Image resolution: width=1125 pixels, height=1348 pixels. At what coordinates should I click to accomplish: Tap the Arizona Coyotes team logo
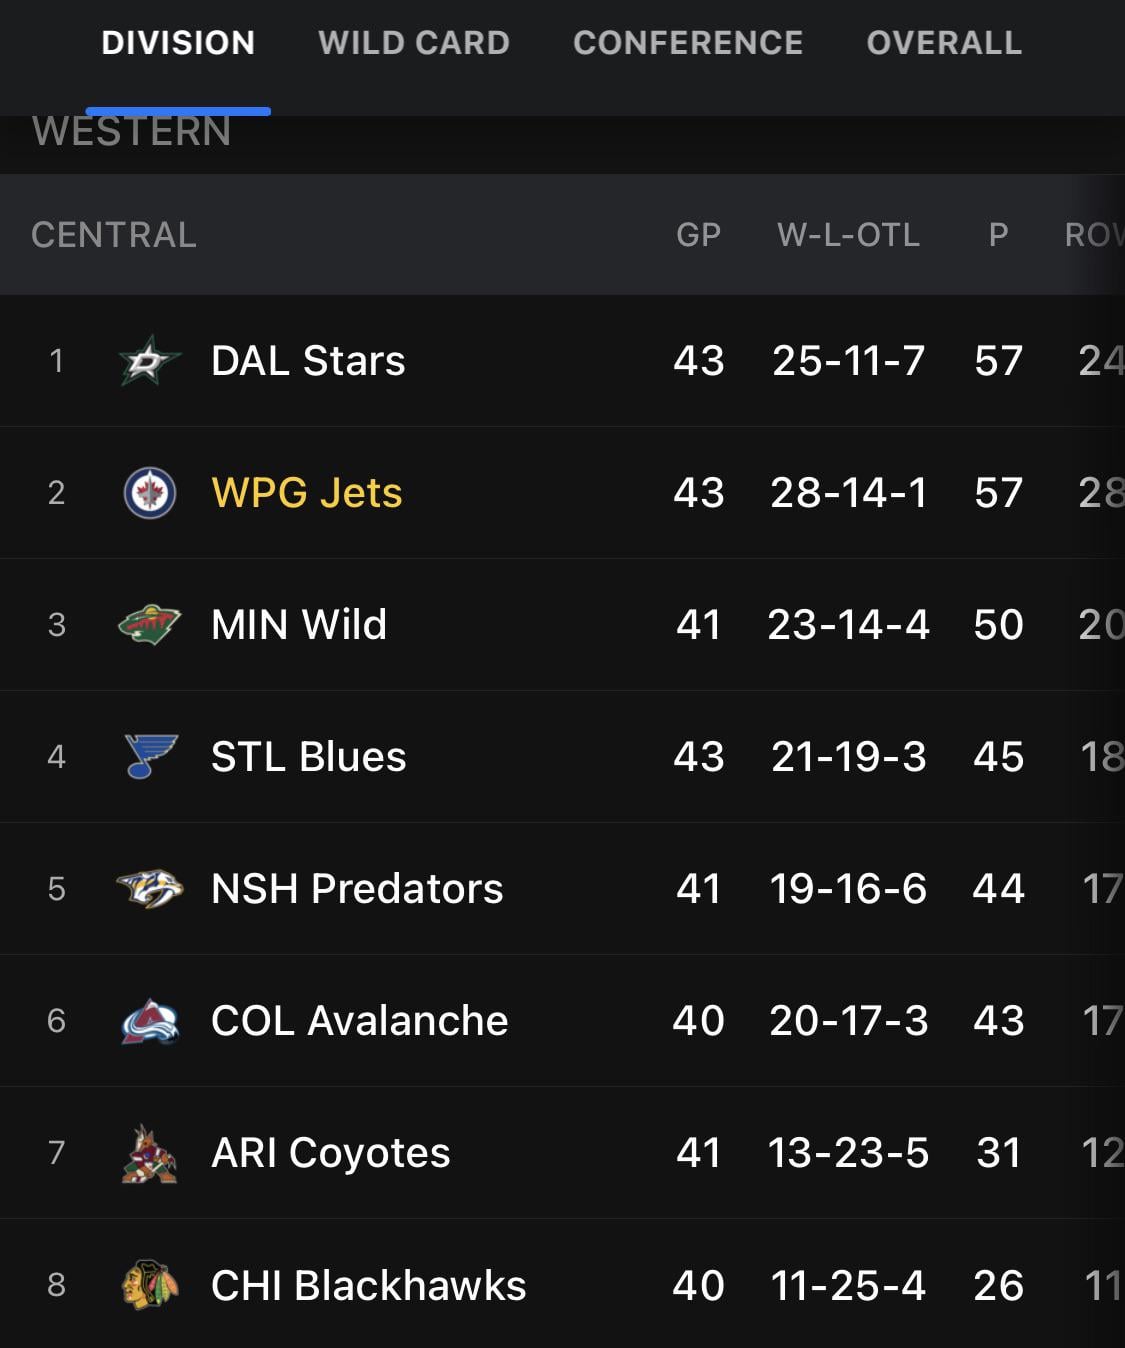[149, 1153]
